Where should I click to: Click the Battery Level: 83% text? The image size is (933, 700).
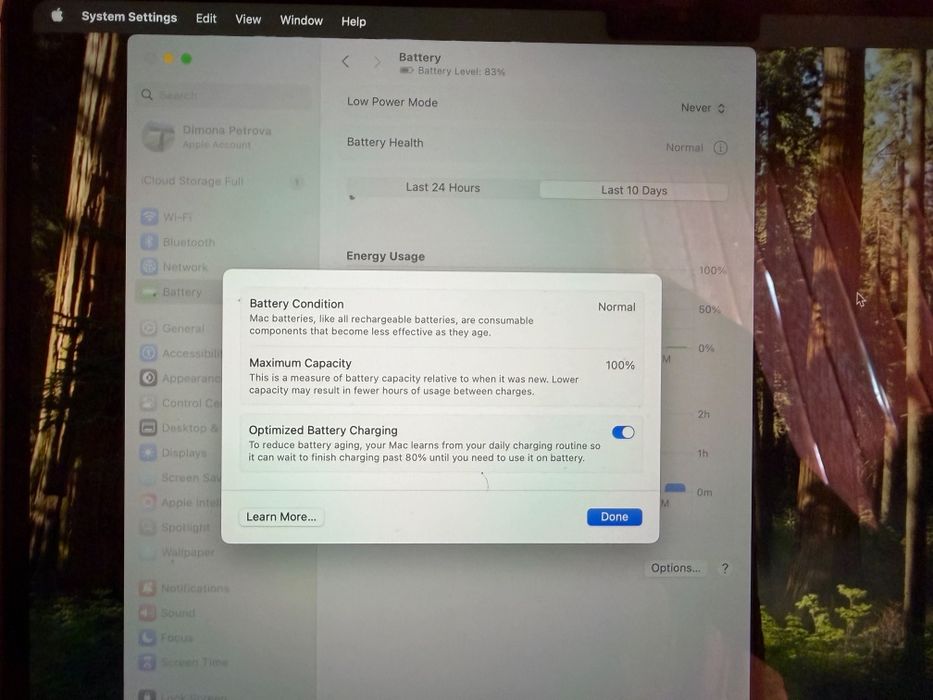(x=461, y=71)
